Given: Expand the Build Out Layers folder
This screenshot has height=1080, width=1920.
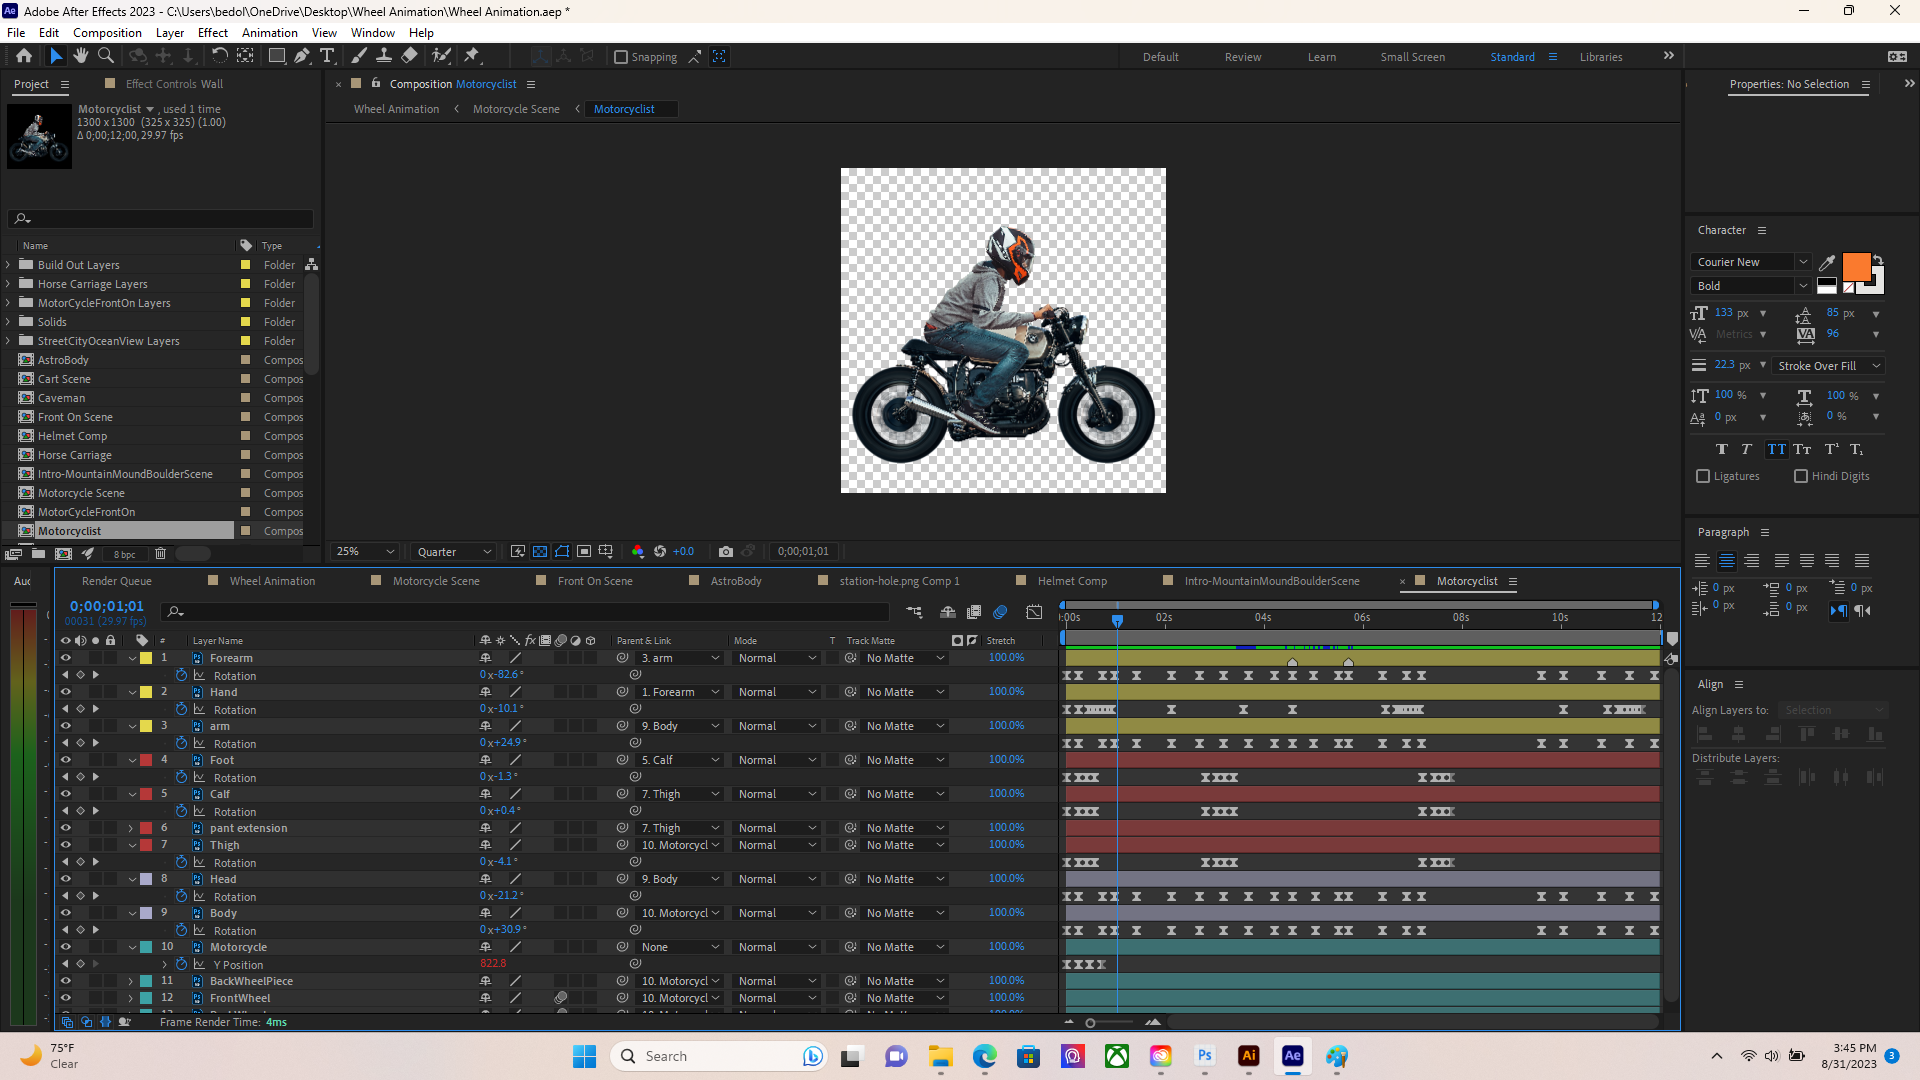Looking at the screenshot, I should pyautogui.click(x=9, y=265).
